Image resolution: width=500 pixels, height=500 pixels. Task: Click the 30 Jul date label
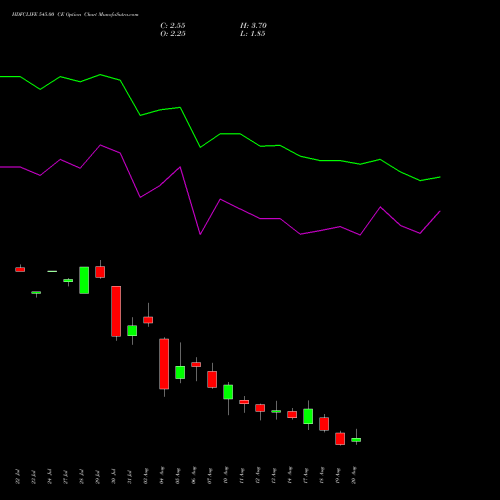pyautogui.click(x=114, y=477)
